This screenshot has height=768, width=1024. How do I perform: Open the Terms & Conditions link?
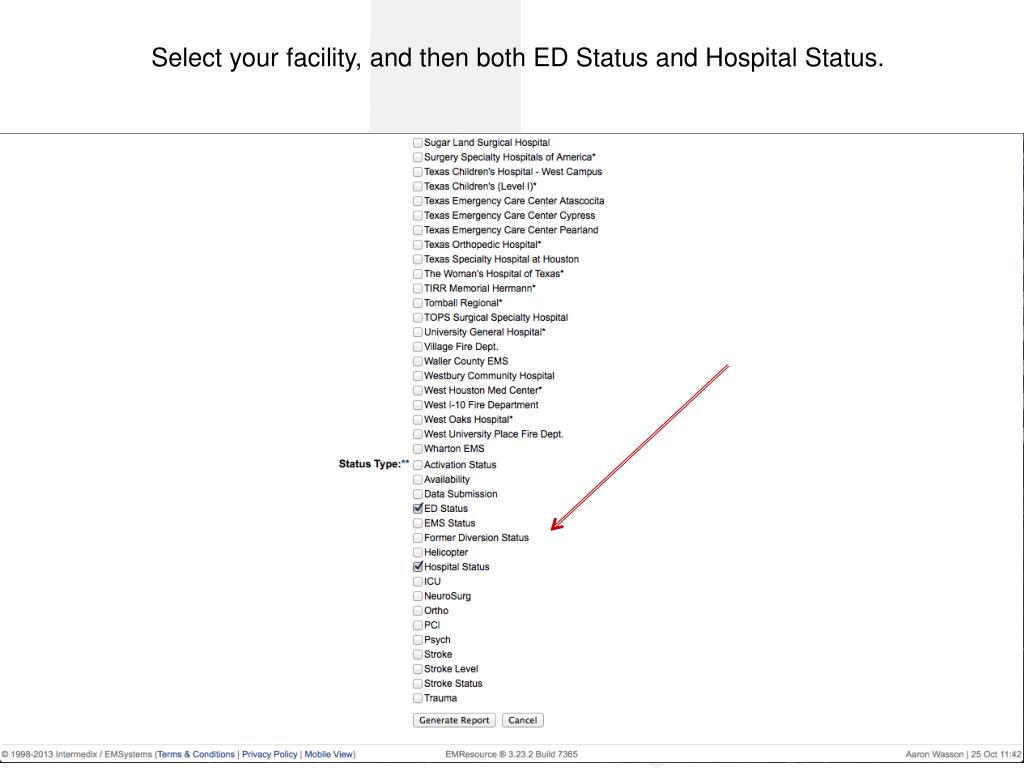196,754
